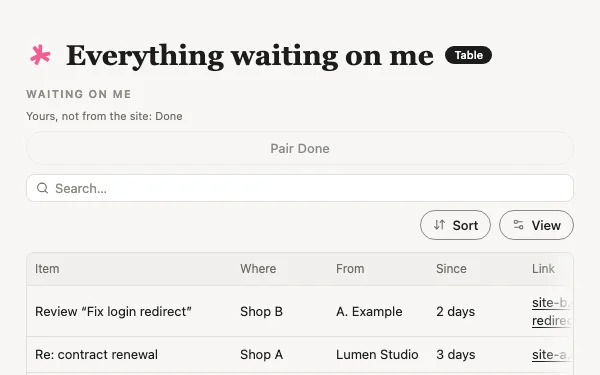Select the Re: contract renewal item
The width and height of the screenshot is (600, 375).
pyautogui.click(x=96, y=354)
